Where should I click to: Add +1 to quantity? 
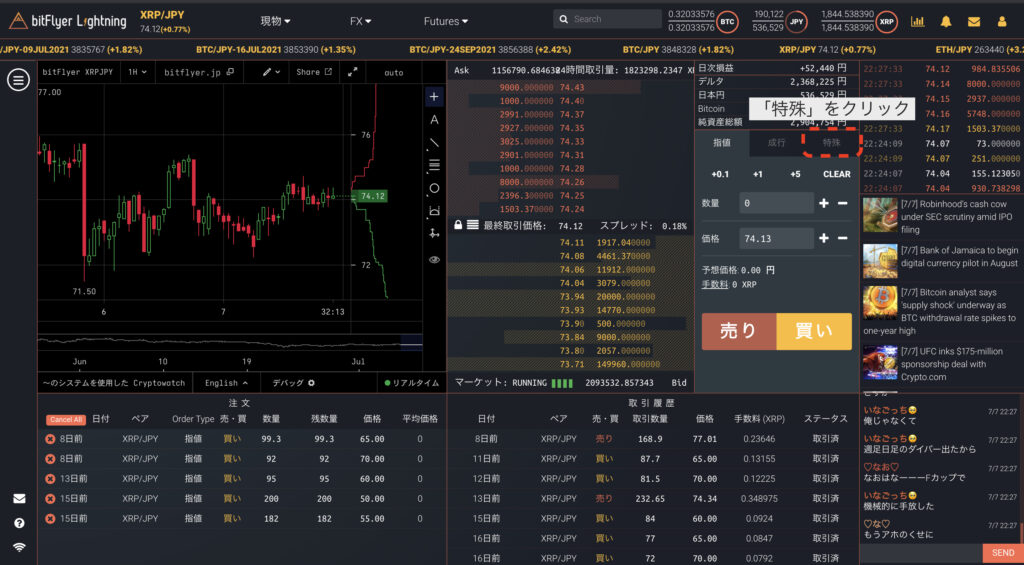click(758, 174)
